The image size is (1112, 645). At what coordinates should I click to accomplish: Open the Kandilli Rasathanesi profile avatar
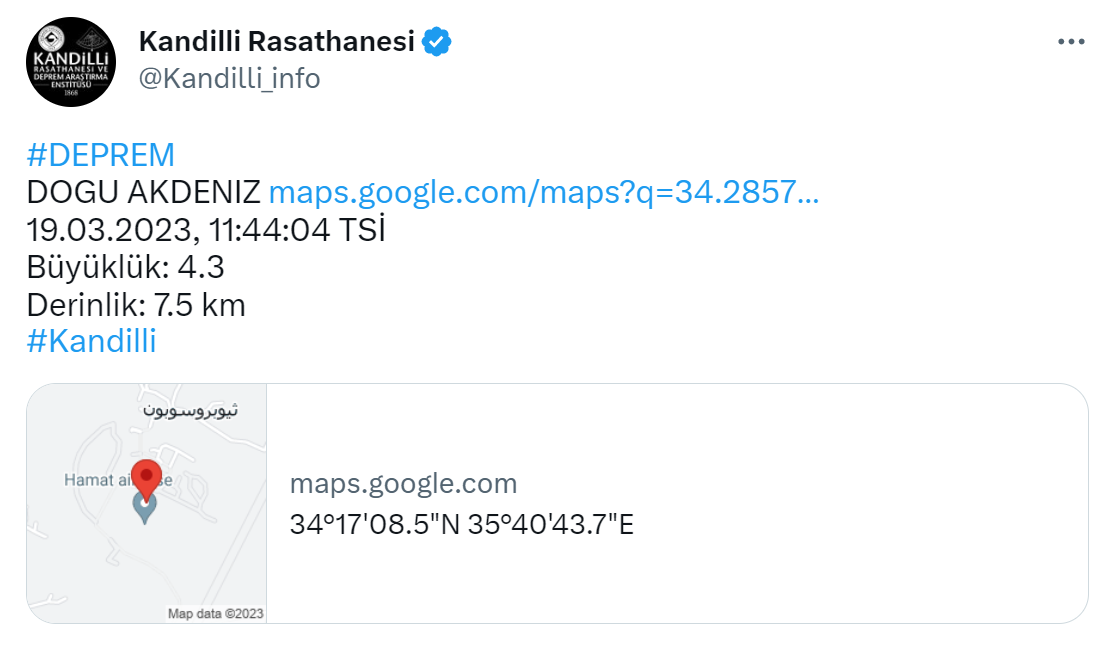click(x=71, y=62)
